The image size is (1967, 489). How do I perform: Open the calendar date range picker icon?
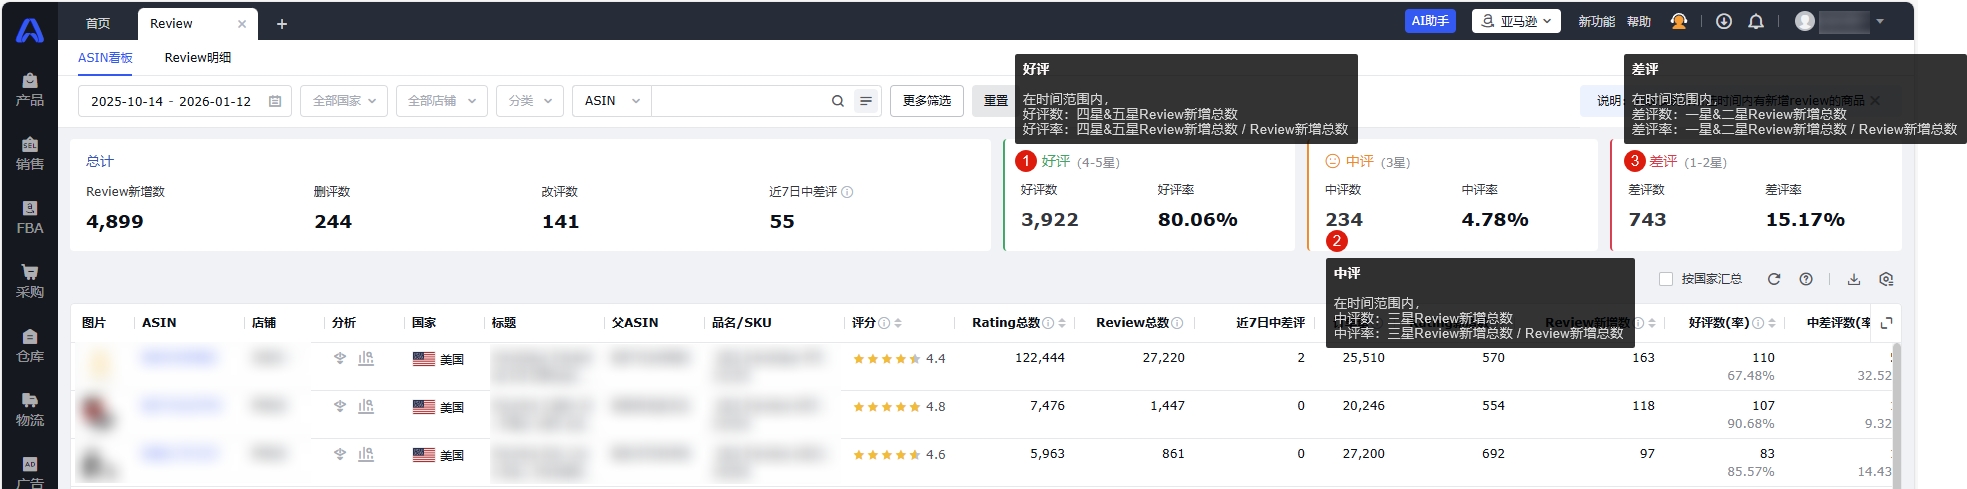click(x=275, y=101)
